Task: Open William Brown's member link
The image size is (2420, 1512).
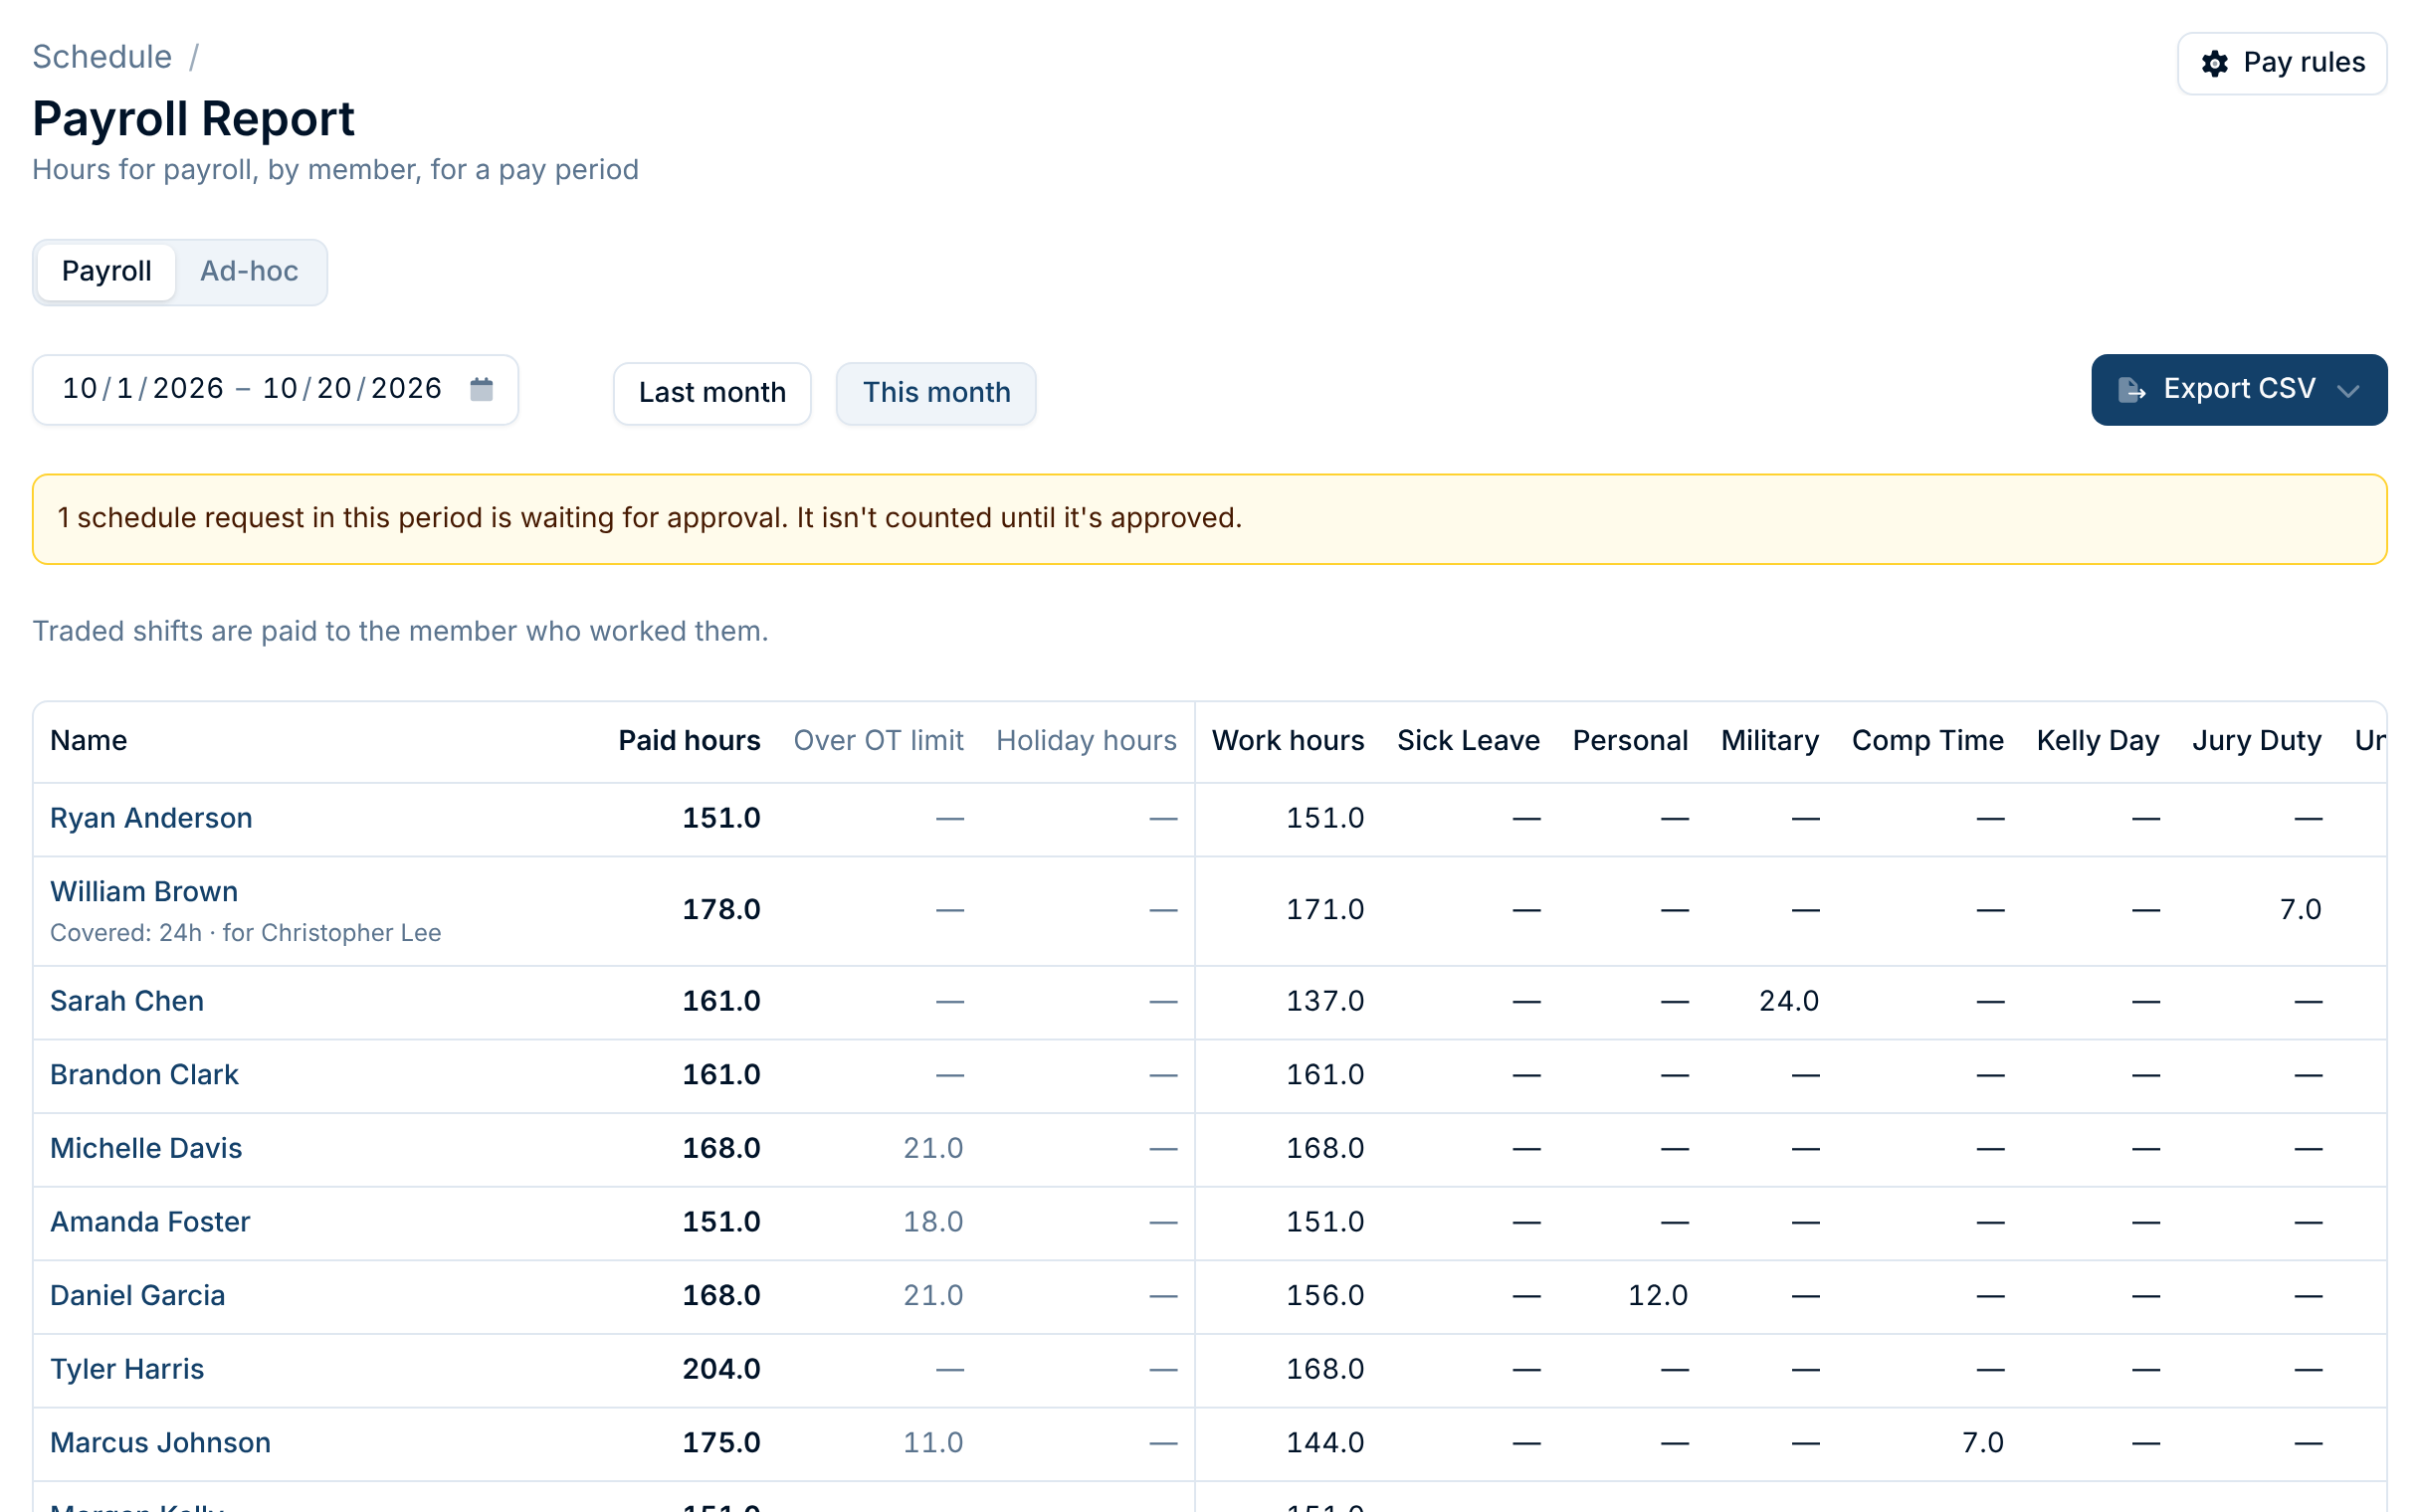Action: click(144, 891)
